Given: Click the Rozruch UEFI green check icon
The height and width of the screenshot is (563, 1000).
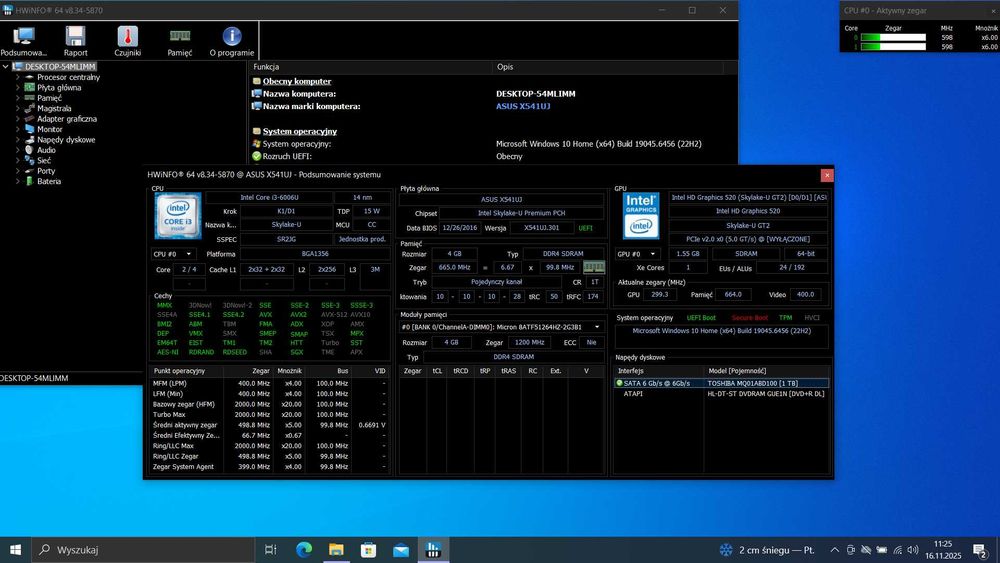Looking at the screenshot, I should 256,156.
